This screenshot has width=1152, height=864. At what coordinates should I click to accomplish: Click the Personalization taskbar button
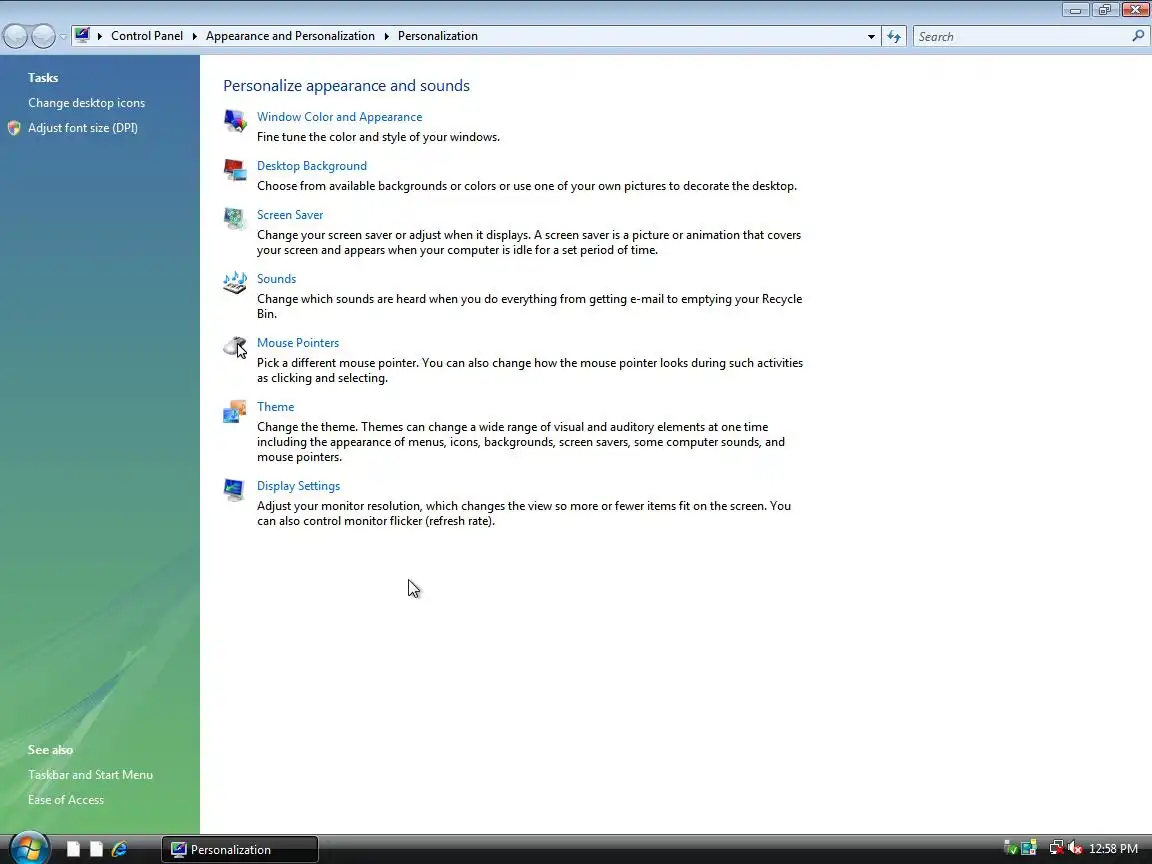[240, 849]
